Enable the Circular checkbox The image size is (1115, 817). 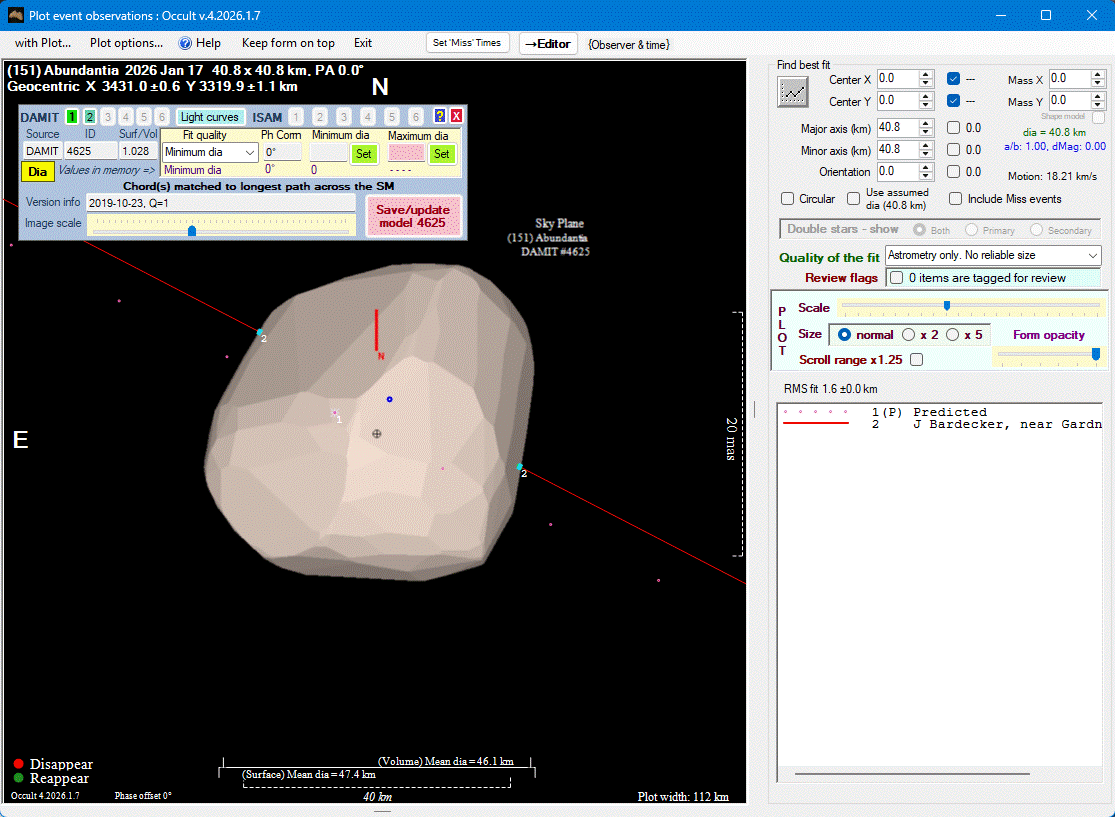pos(788,199)
